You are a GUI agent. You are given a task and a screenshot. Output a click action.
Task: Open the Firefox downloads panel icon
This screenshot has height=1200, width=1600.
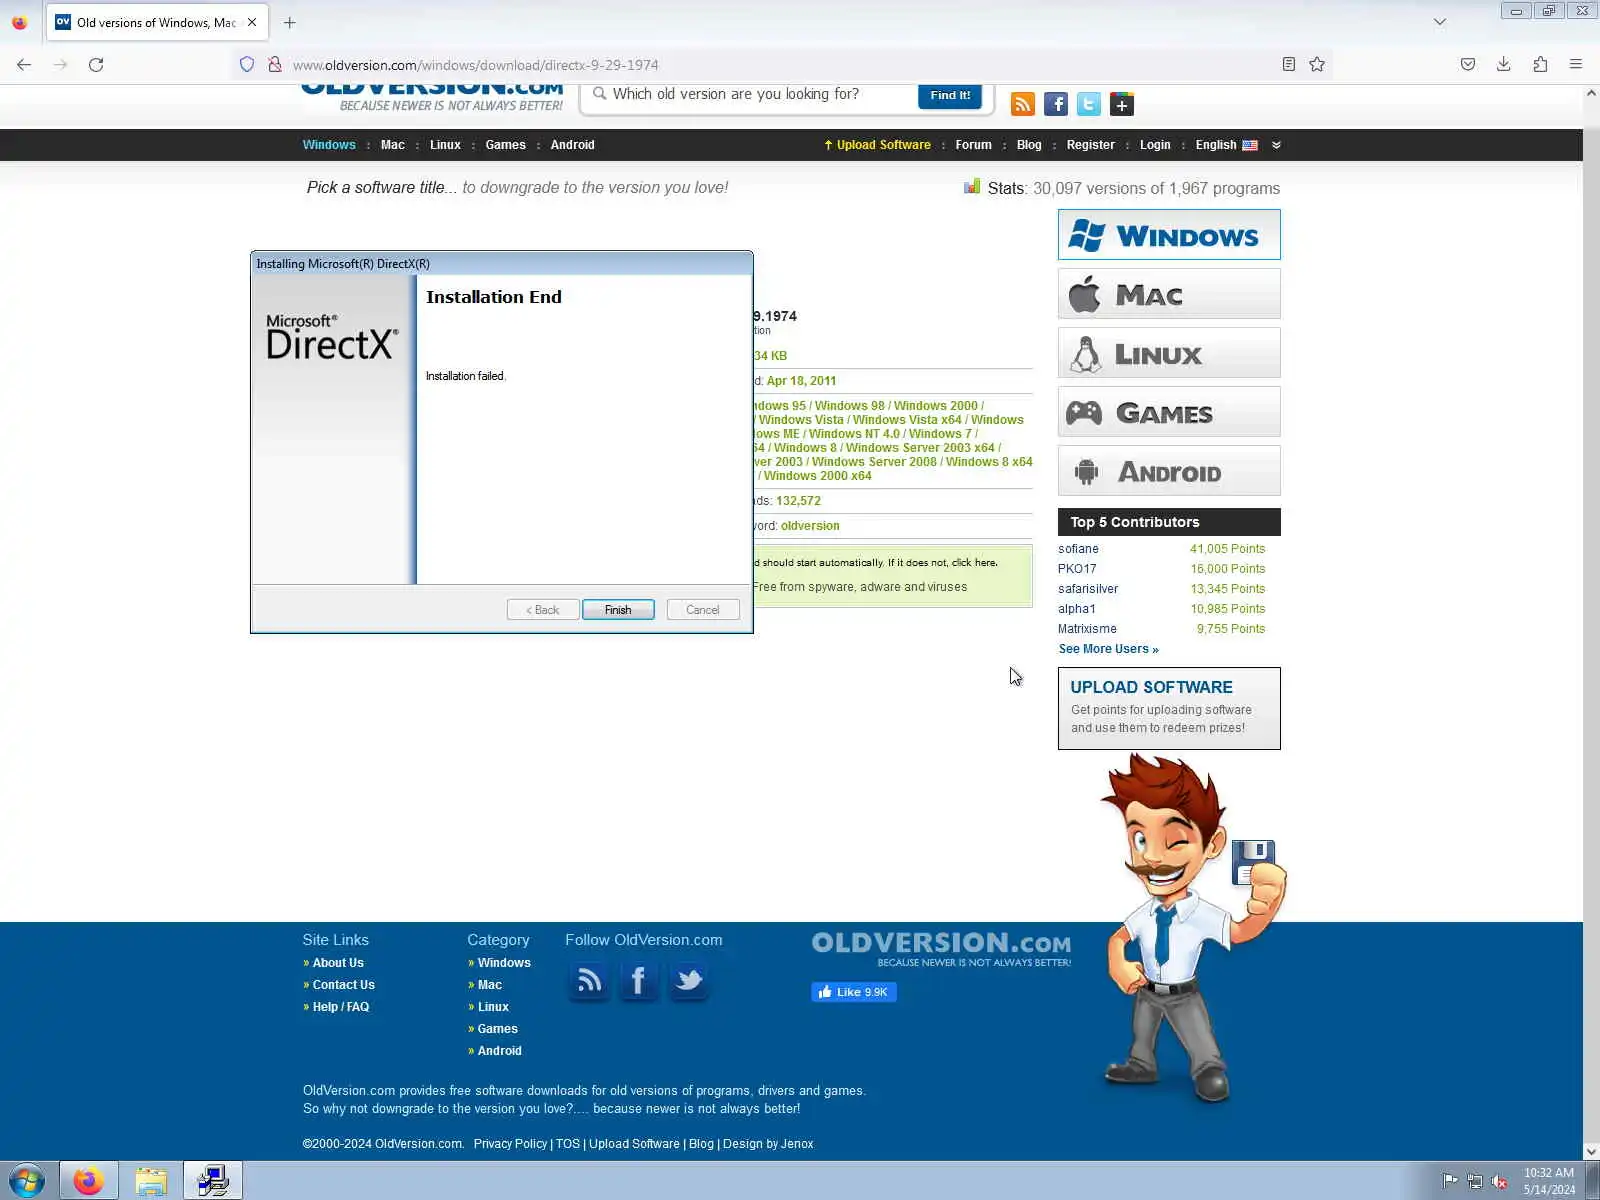tap(1503, 64)
